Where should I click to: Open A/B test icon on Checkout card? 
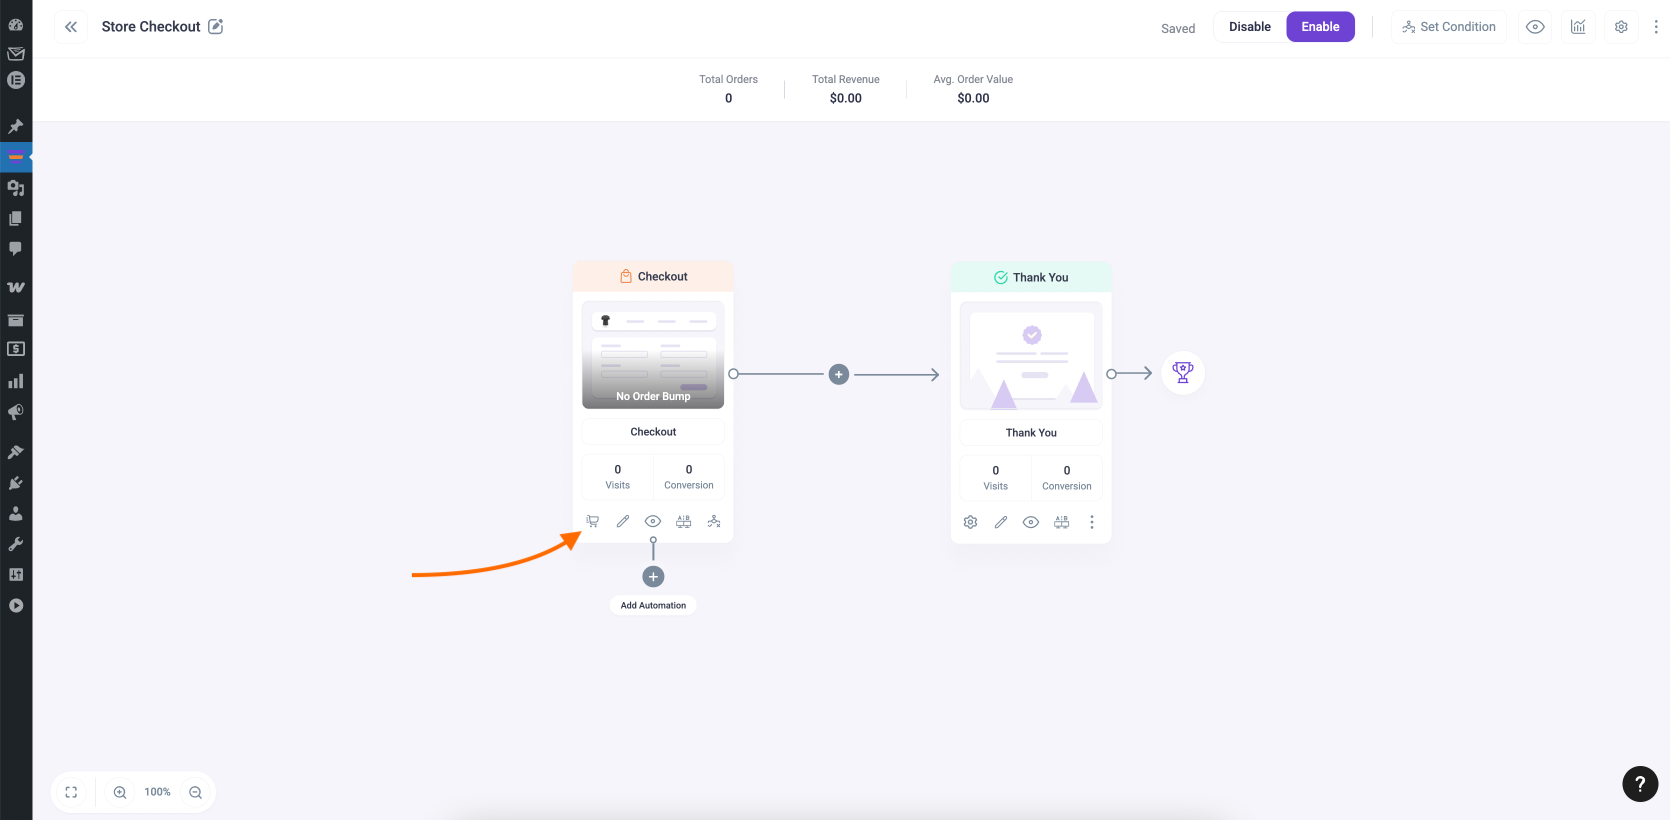[x=683, y=521]
